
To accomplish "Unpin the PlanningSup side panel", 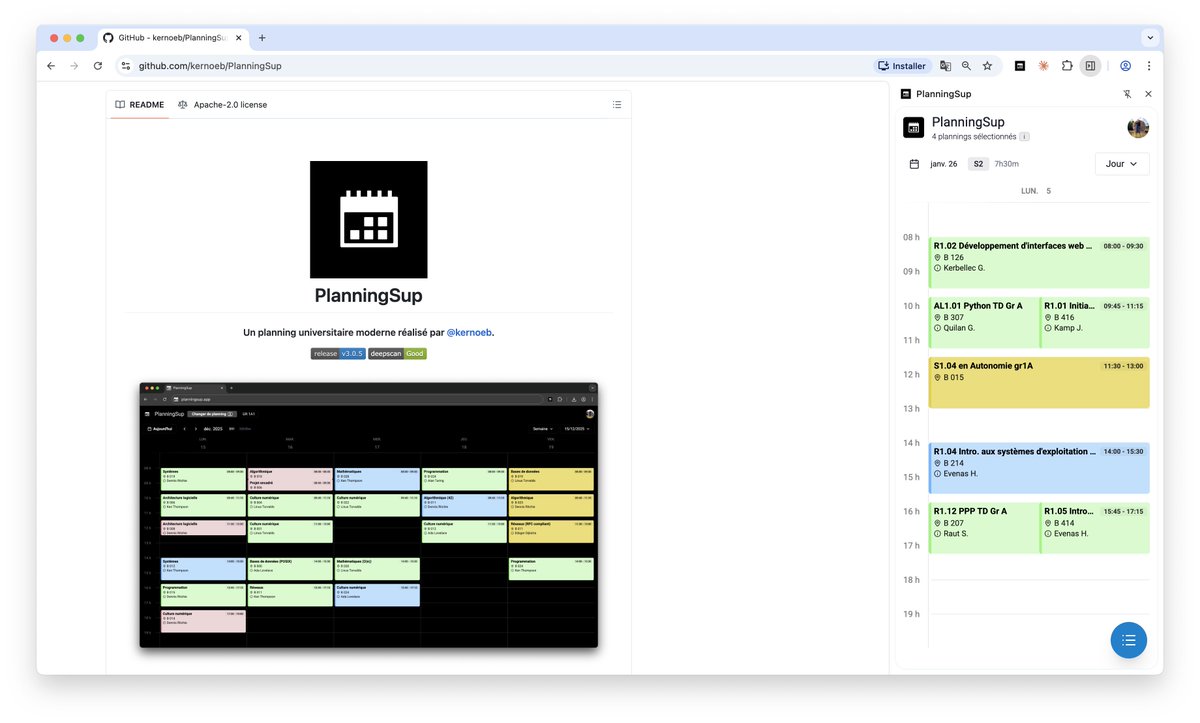I will [1127, 94].
